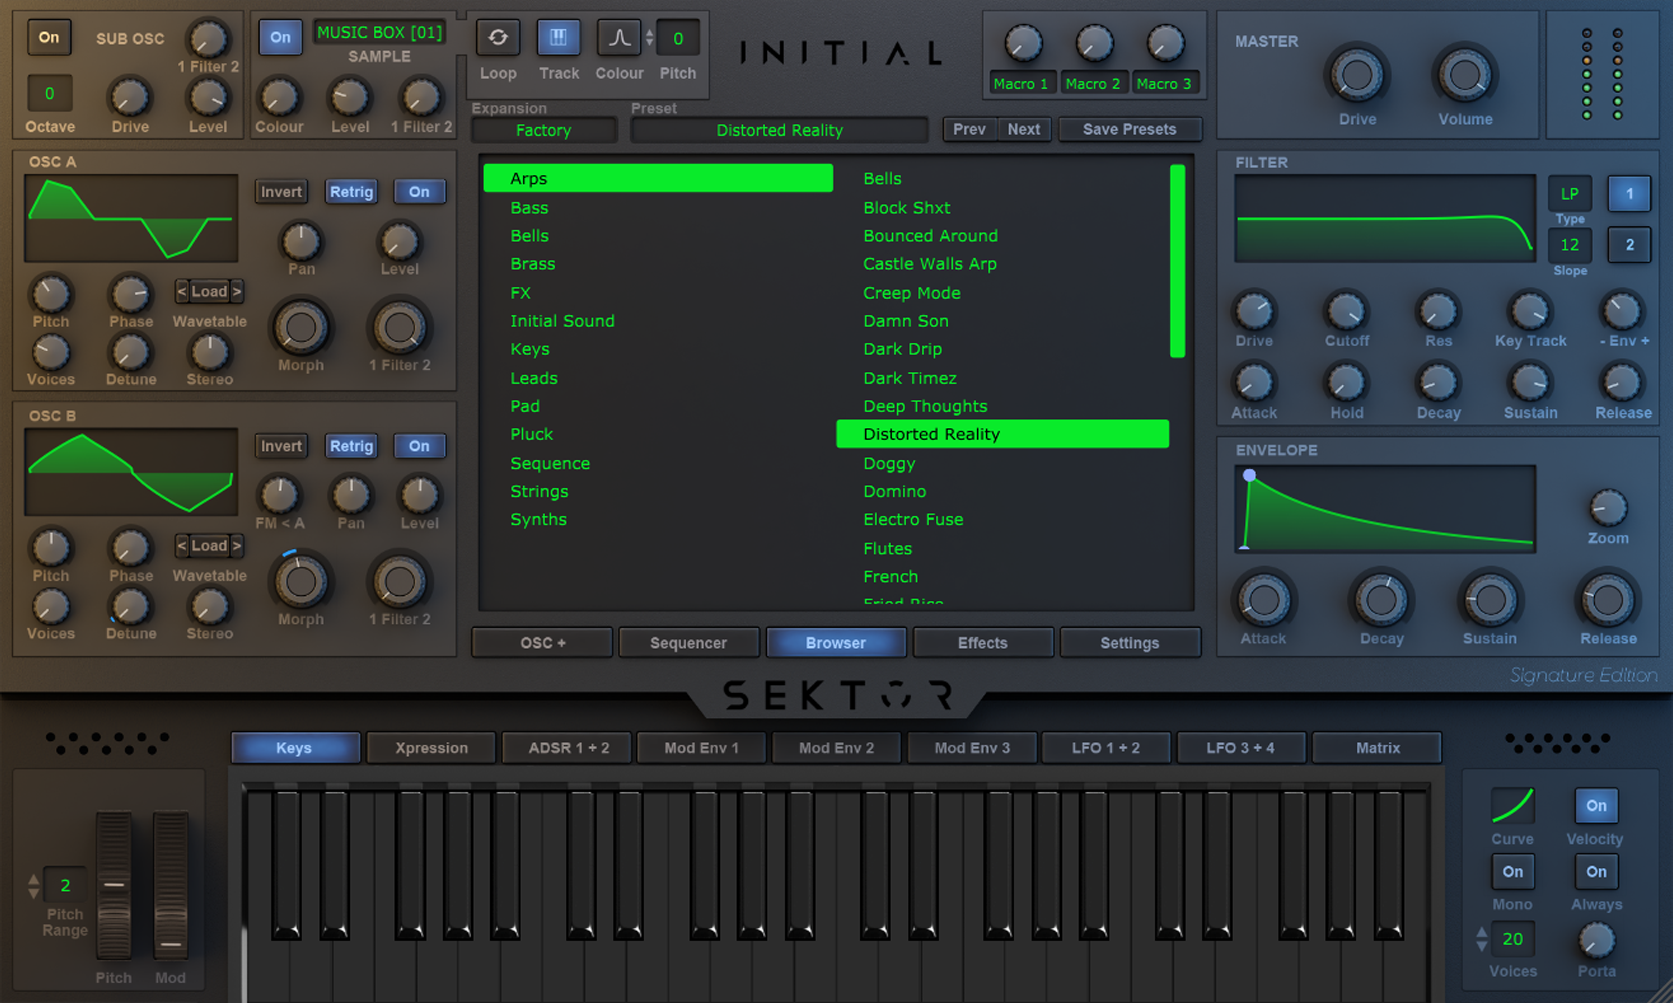Image resolution: width=1673 pixels, height=1003 pixels.
Task: Click Next to load the following preset
Action: click(x=1024, y=129)
